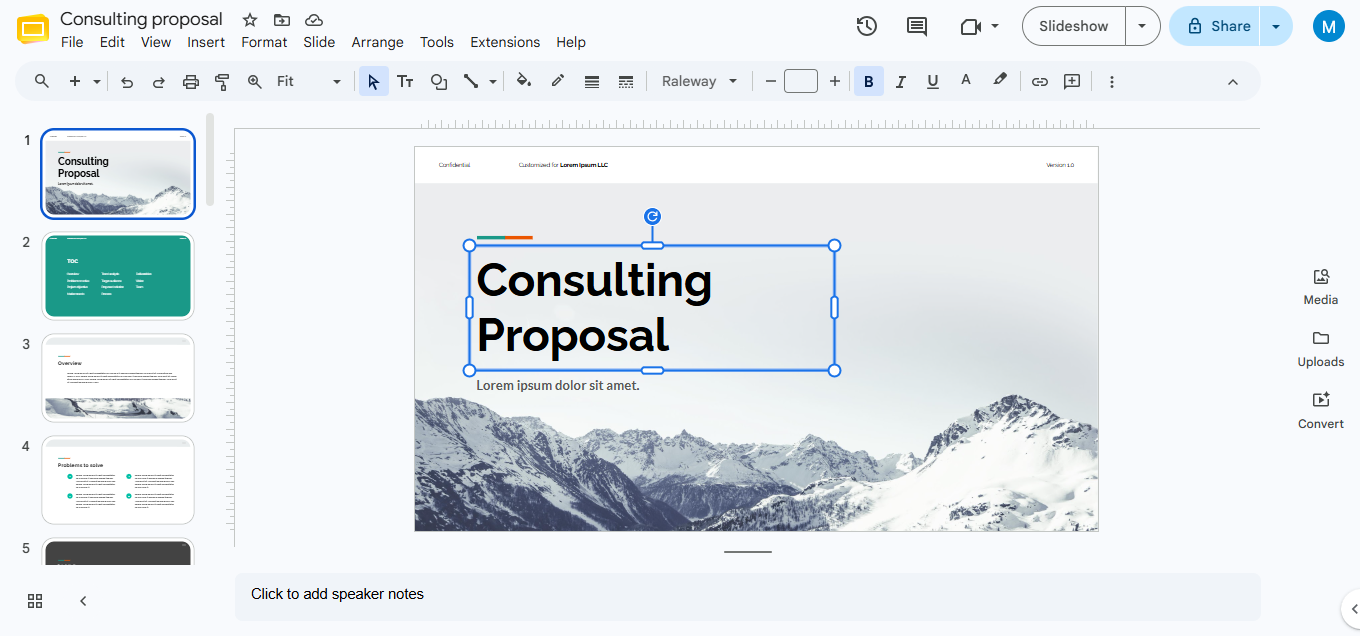Open the Raleway font dropdown

coord(699,82)
